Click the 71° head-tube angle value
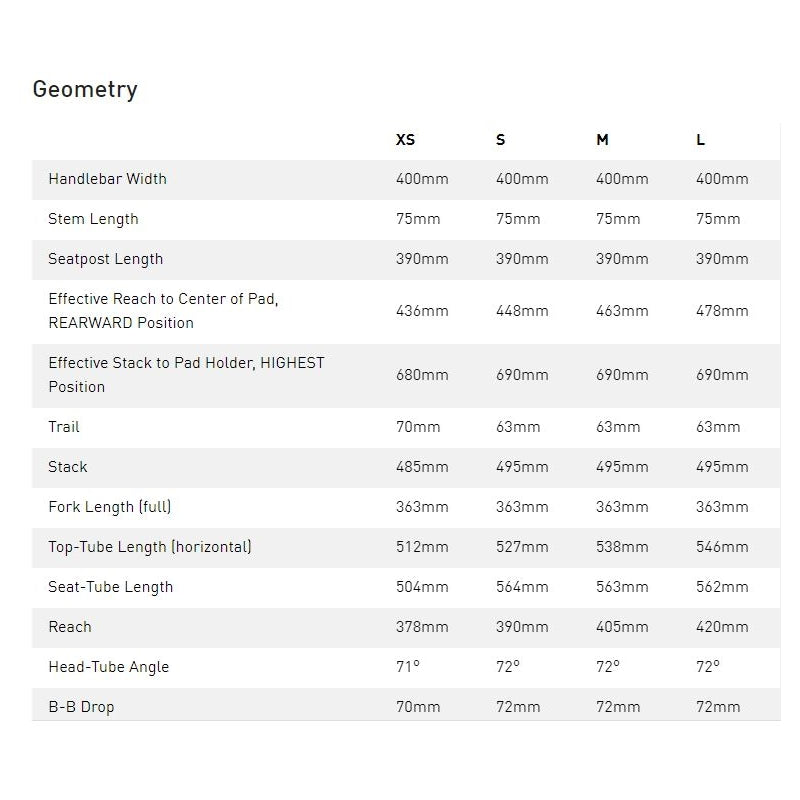 (407, 667)
